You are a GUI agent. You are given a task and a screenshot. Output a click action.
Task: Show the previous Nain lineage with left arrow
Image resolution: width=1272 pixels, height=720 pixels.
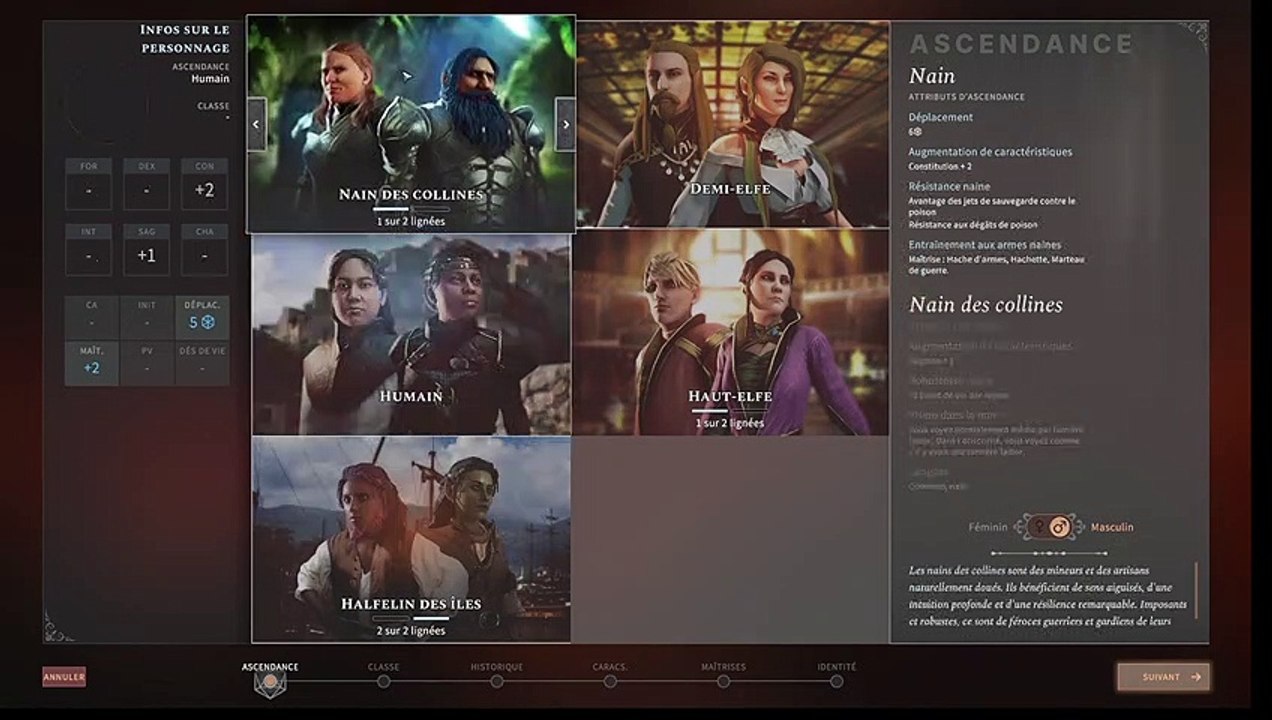[256, 124]
